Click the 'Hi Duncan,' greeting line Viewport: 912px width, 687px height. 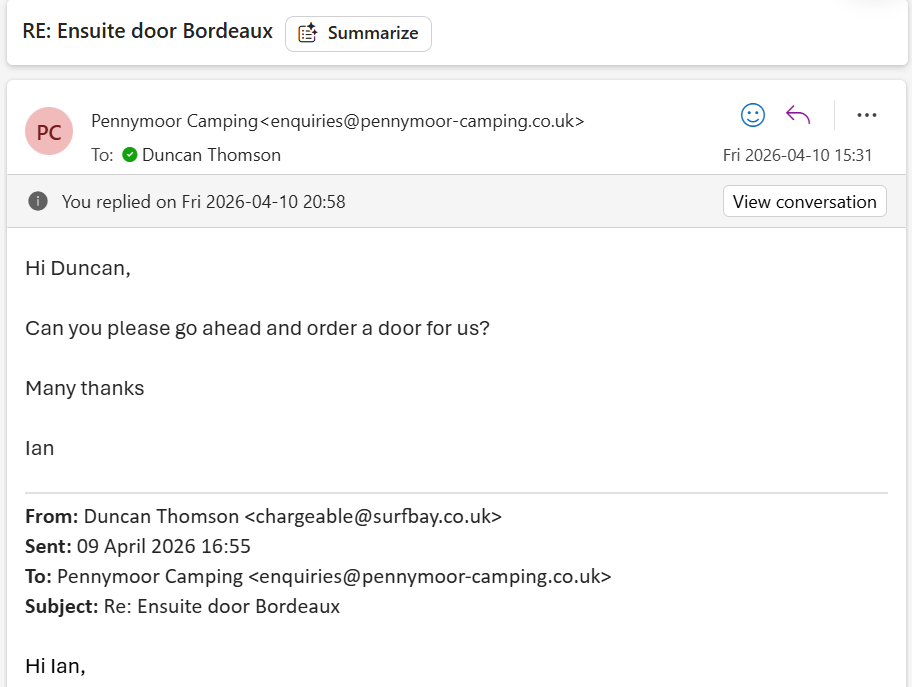point(78,268)
